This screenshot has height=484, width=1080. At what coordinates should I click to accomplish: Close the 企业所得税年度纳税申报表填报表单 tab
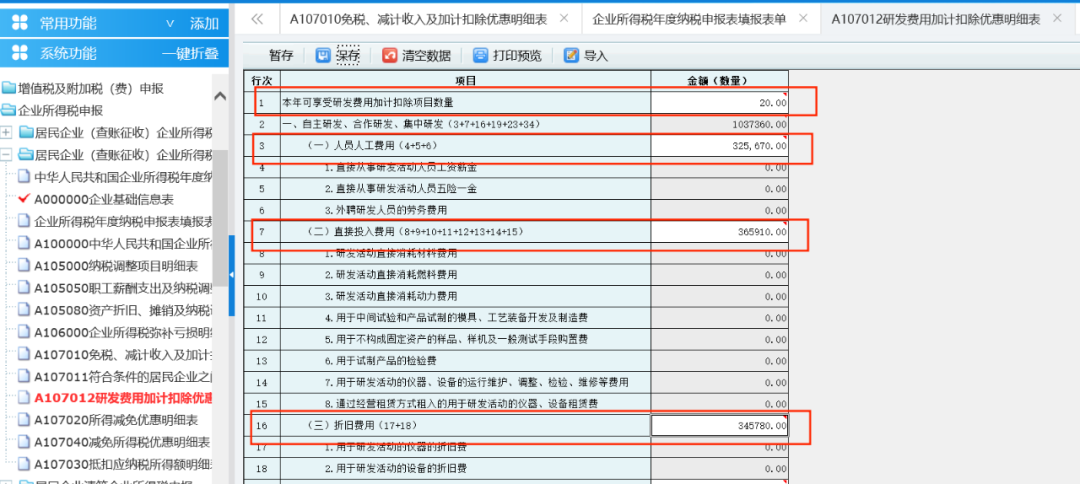coord(803,19)
